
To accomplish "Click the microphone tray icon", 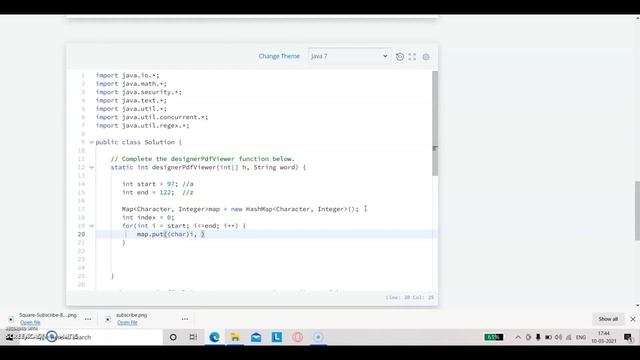I will pyautogui.click(x=538, y=337).
